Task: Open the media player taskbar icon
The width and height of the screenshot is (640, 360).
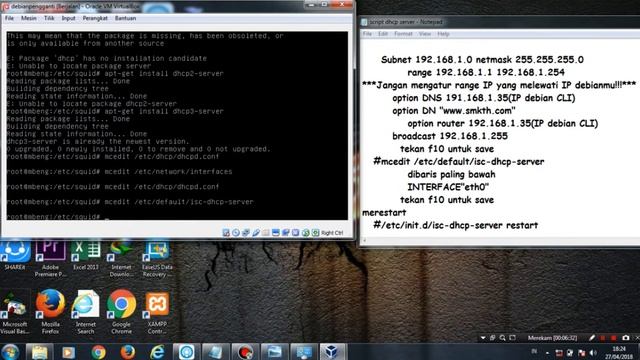Action: coord(69,352)
